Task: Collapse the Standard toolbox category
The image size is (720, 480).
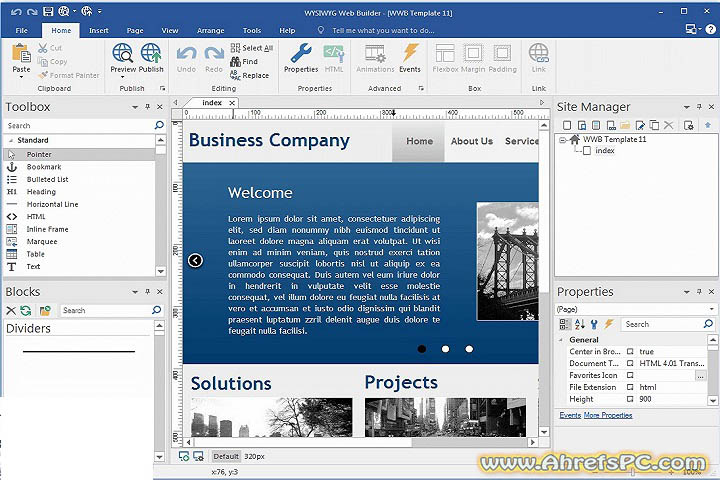Action: tap(11, 141)
